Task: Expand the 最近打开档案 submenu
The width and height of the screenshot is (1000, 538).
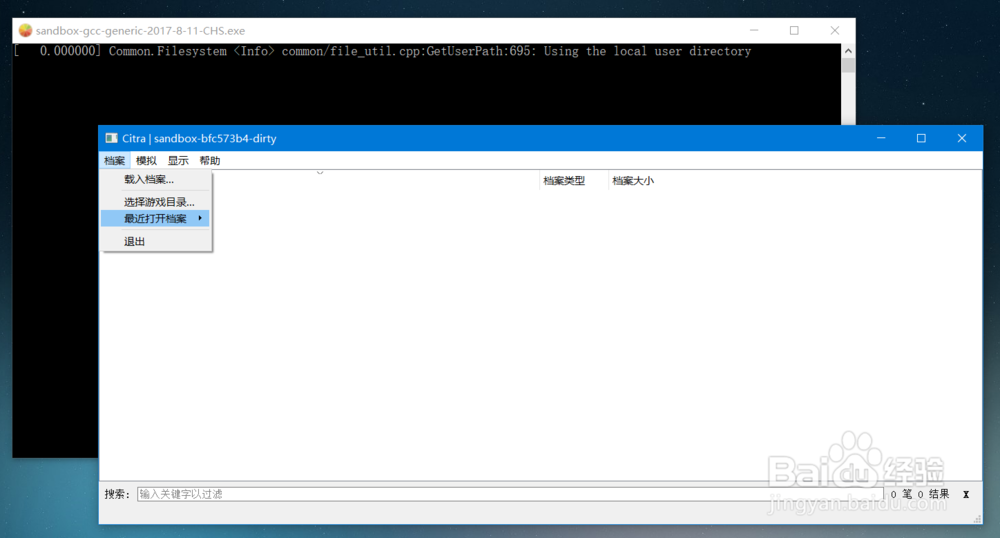Action: pos(156,219)
